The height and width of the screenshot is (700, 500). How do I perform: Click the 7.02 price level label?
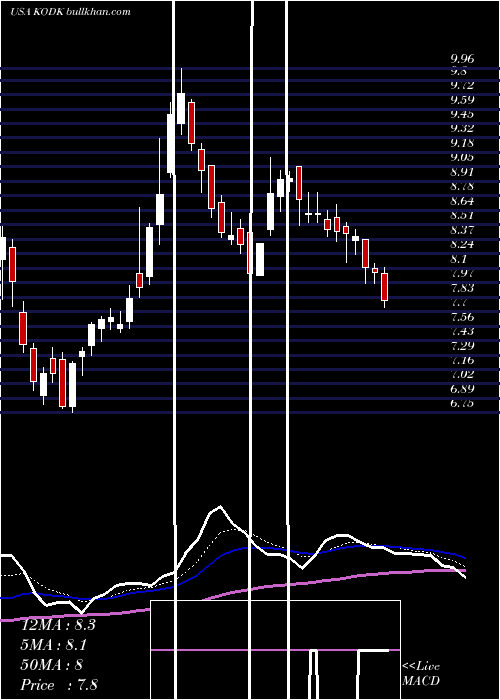(x=462, y=374)
